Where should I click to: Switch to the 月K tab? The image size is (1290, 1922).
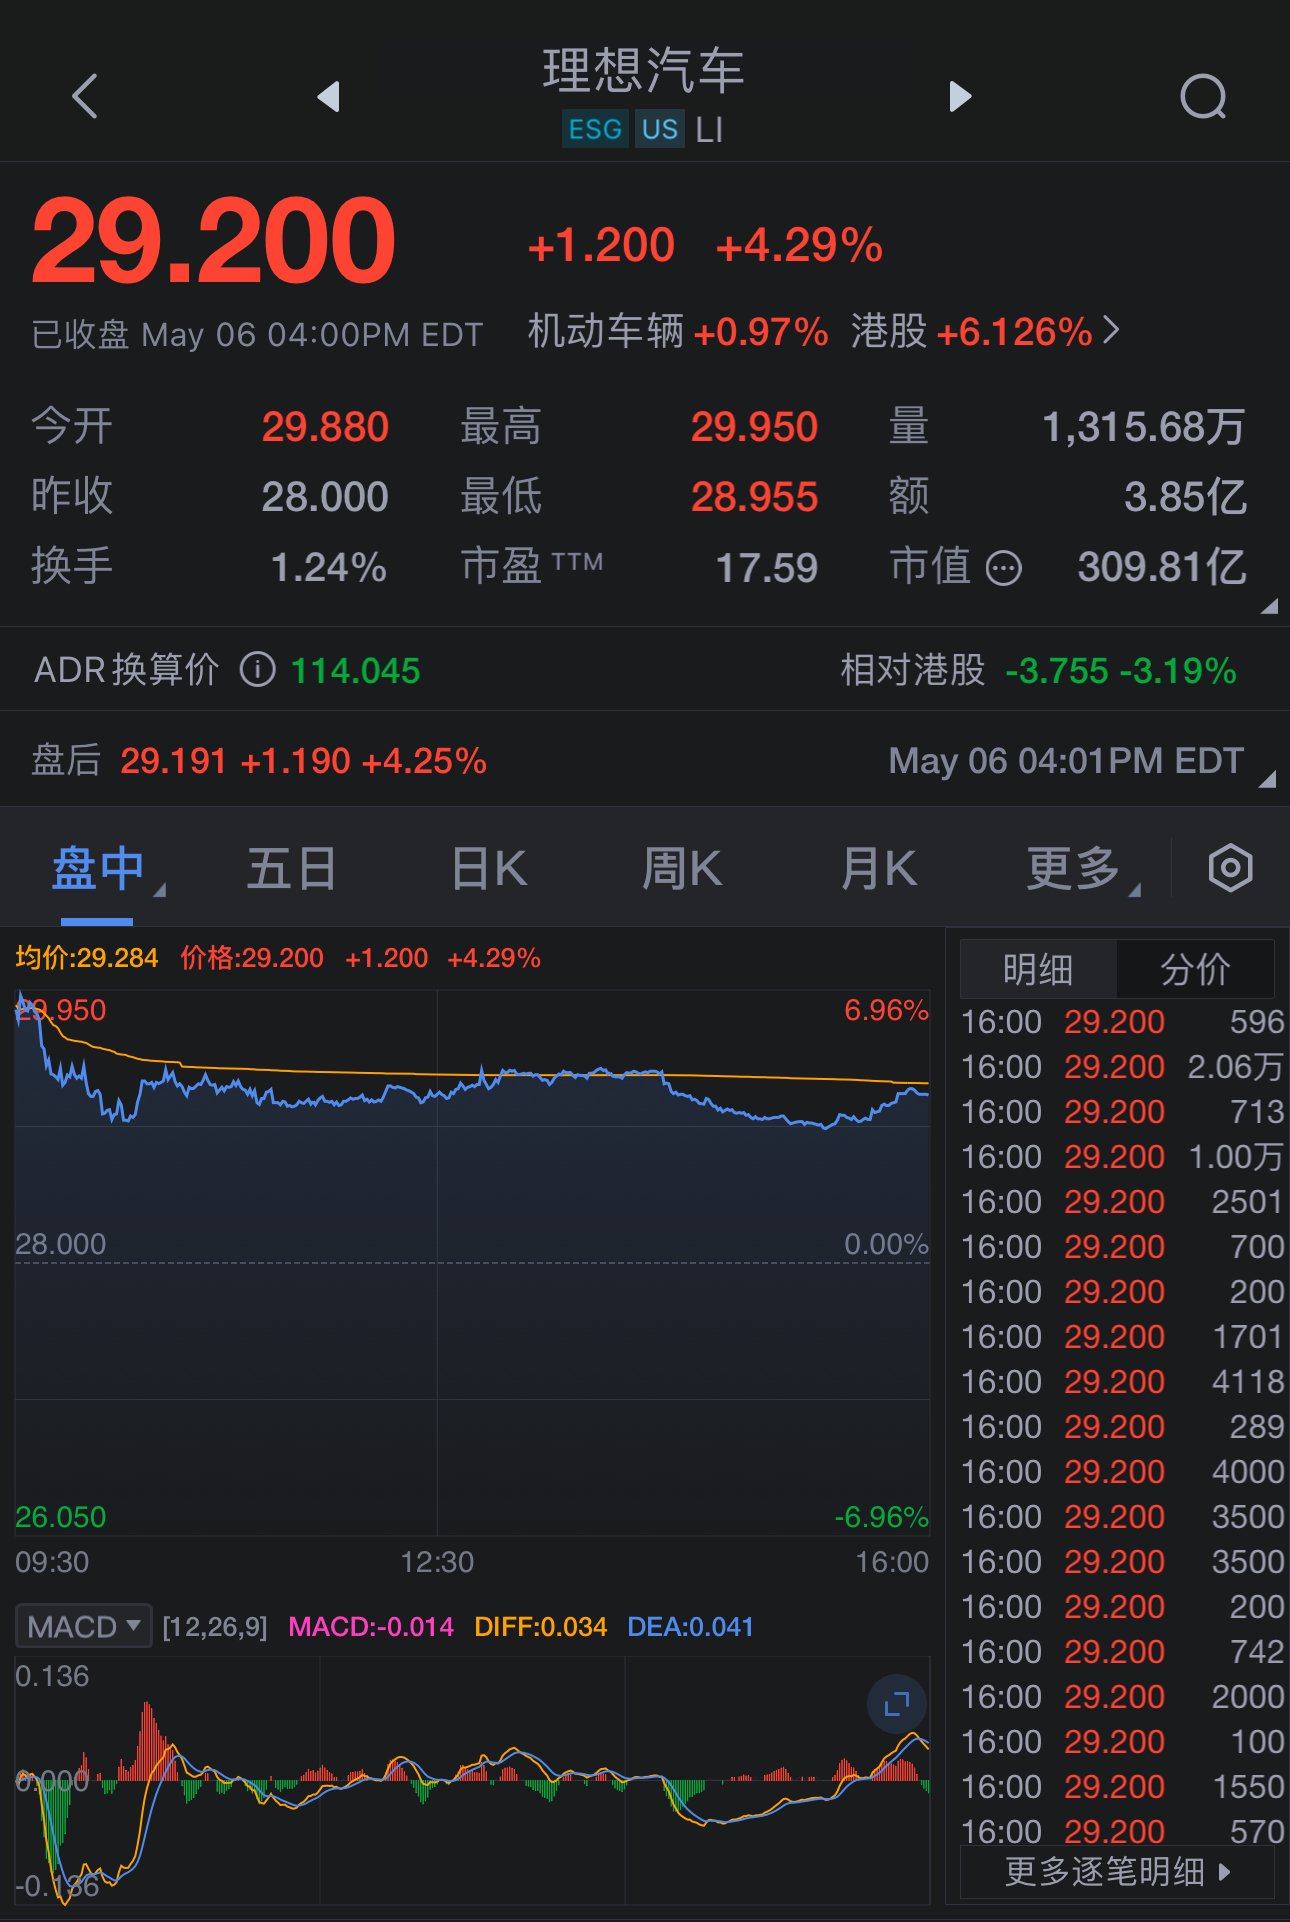[878, 868]
